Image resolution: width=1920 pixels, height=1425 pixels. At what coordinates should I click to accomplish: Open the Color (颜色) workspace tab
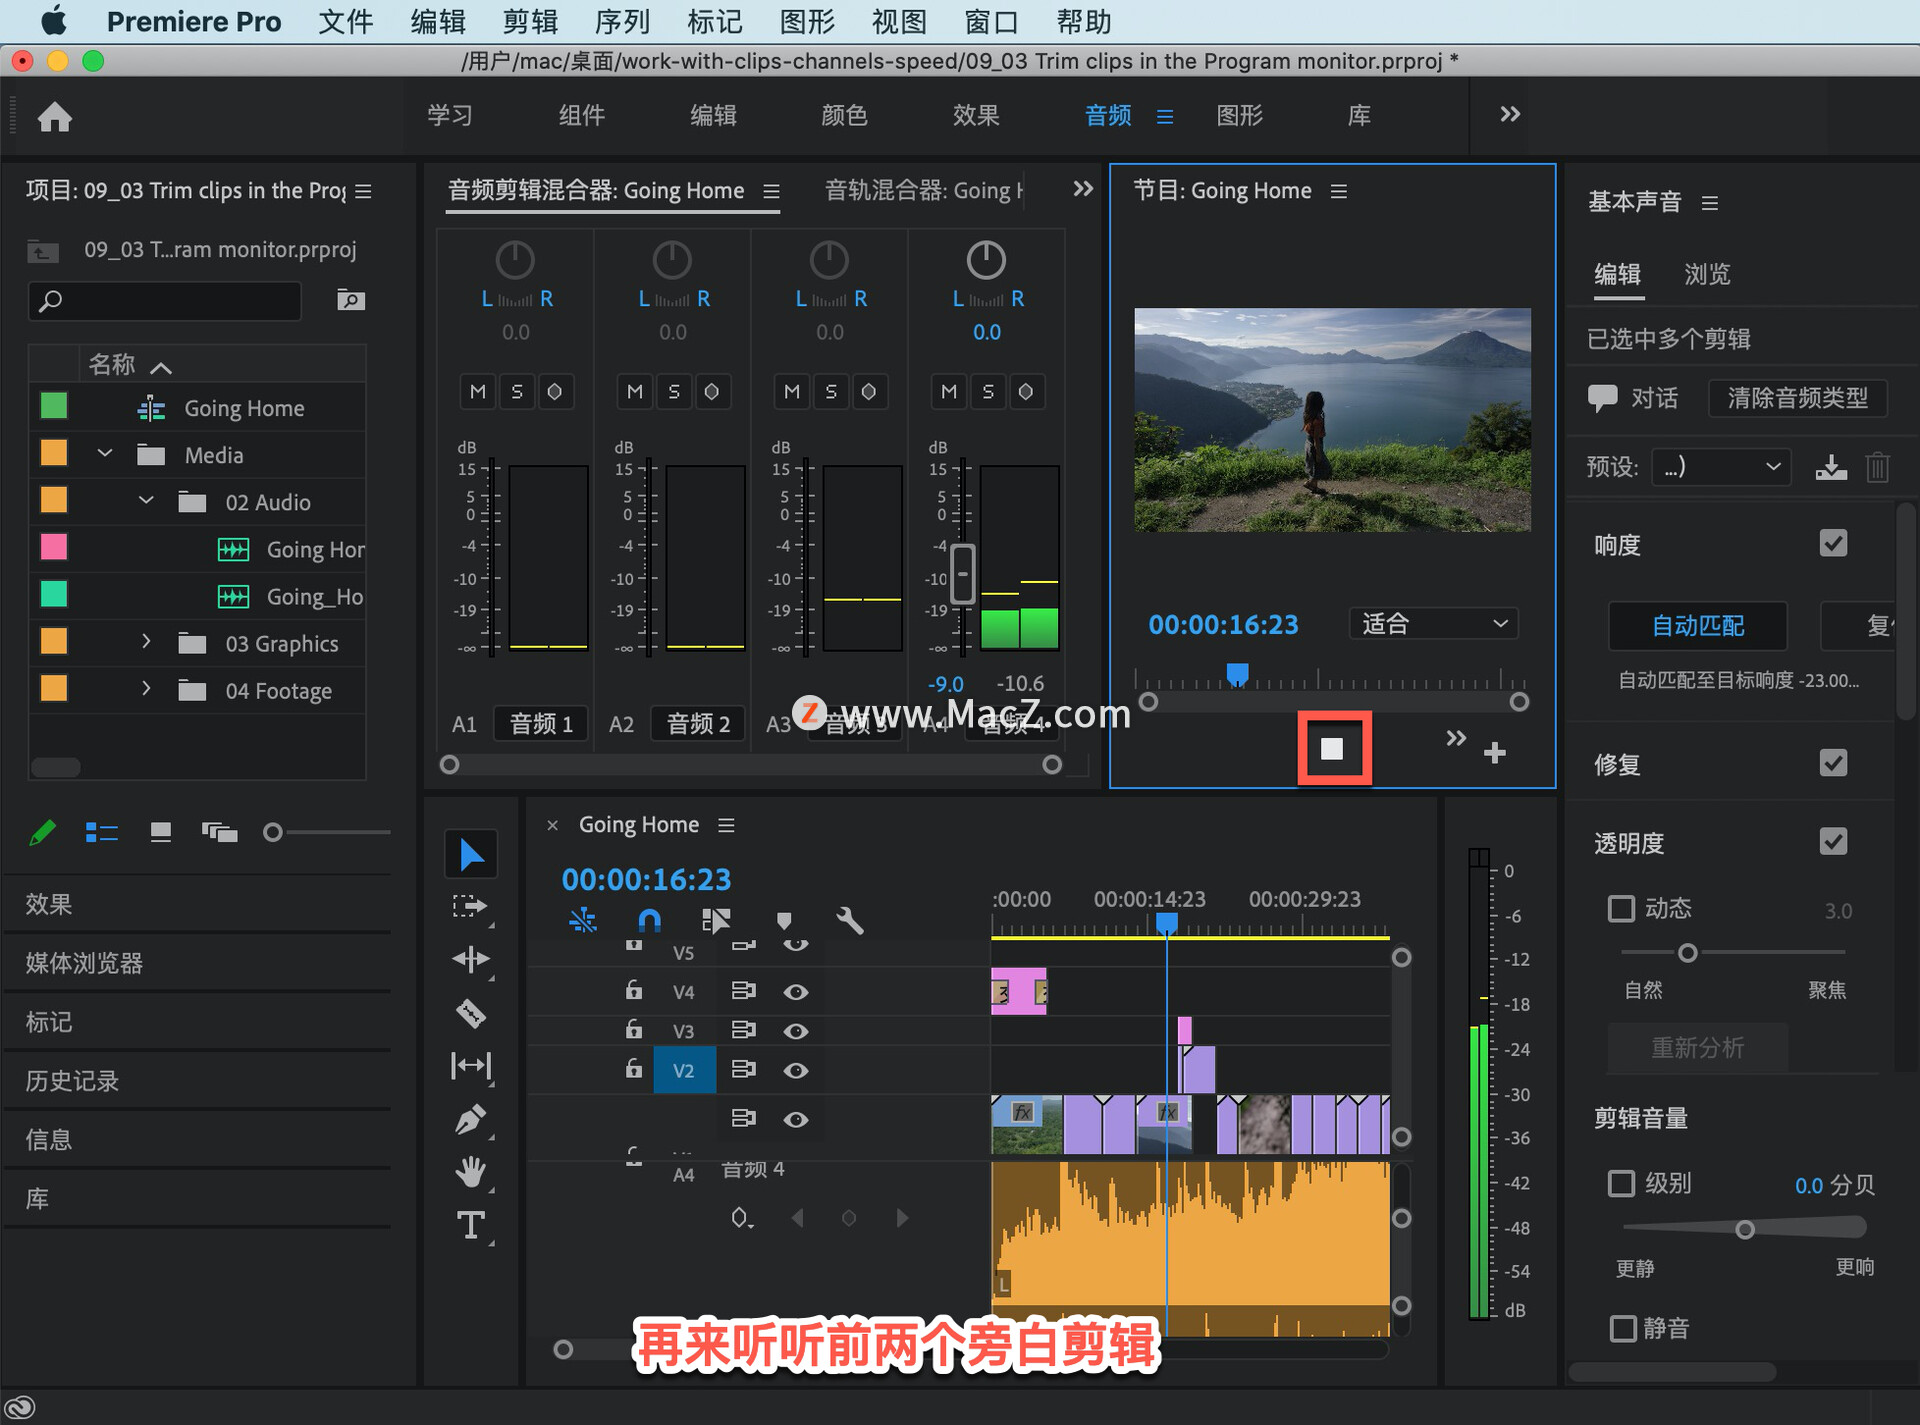coord(843,115)
